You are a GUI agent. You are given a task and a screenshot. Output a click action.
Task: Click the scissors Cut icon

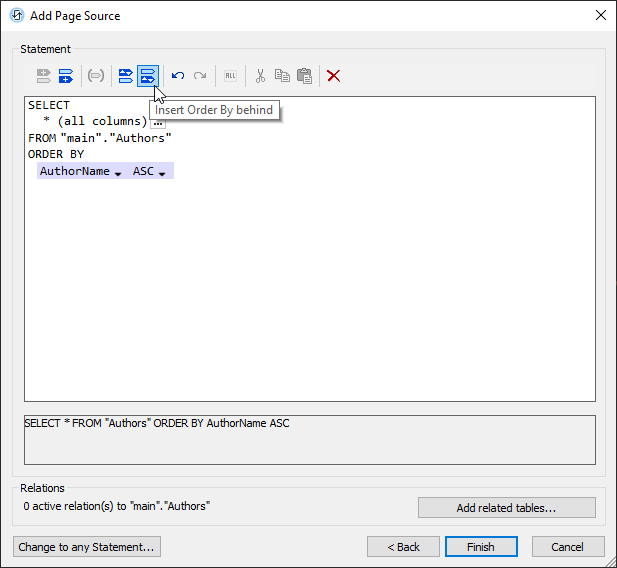pyautogui.click(x=260, y=76)
